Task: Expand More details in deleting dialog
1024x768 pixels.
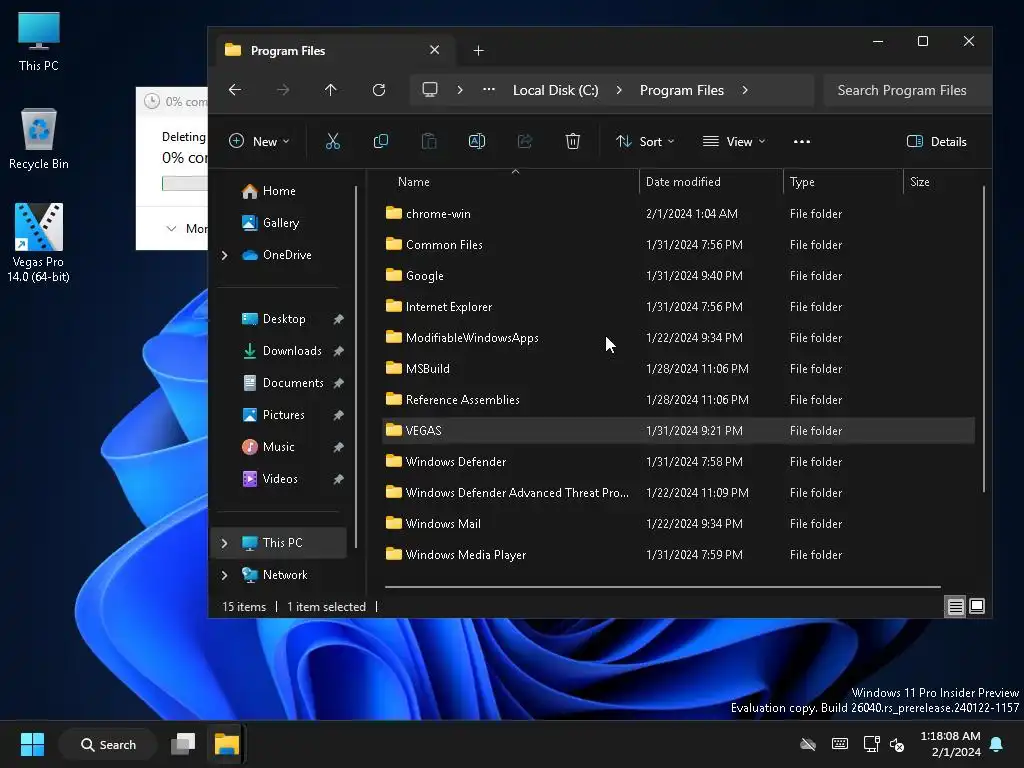Action: 185,229
